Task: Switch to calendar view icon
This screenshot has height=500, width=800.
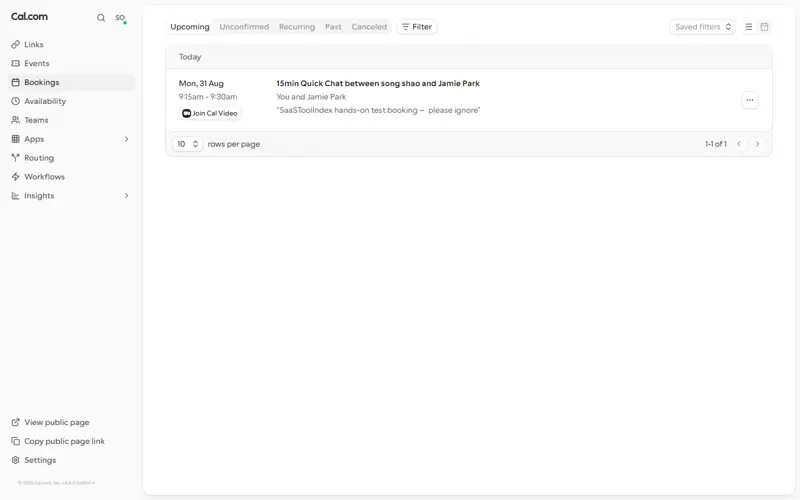Action: point(764,27)
